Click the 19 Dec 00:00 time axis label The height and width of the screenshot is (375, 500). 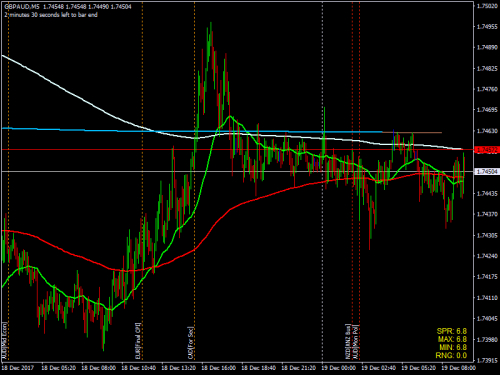(338, 368)
